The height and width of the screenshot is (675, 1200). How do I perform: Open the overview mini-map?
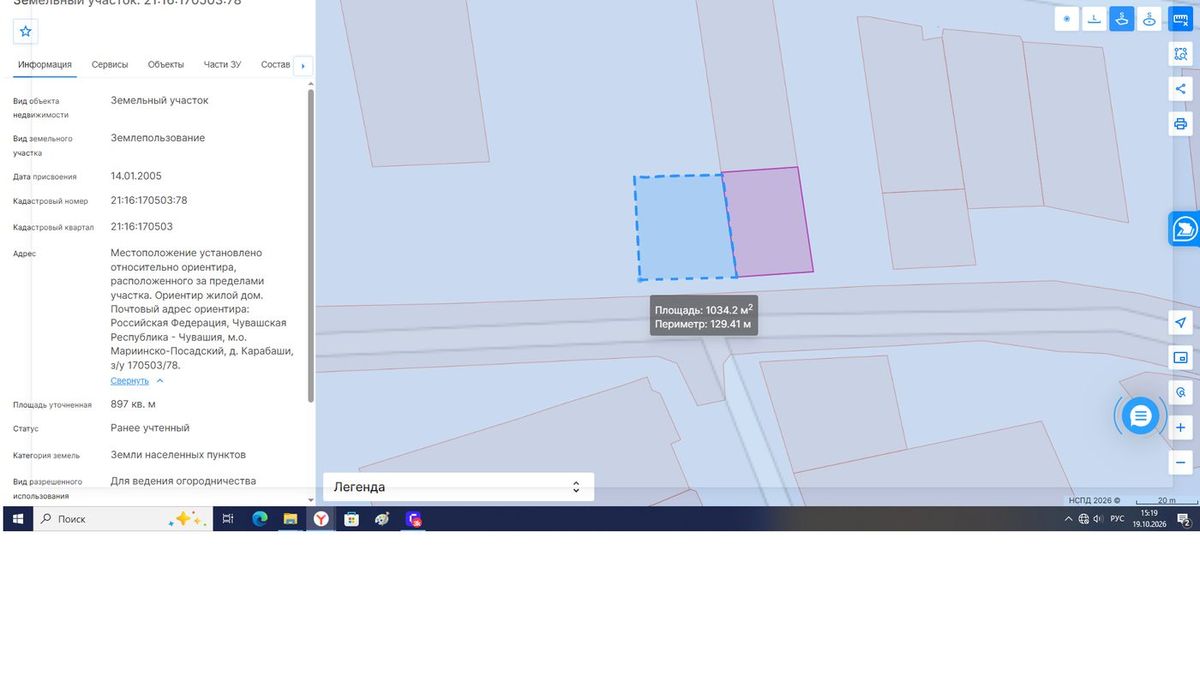1181,358
